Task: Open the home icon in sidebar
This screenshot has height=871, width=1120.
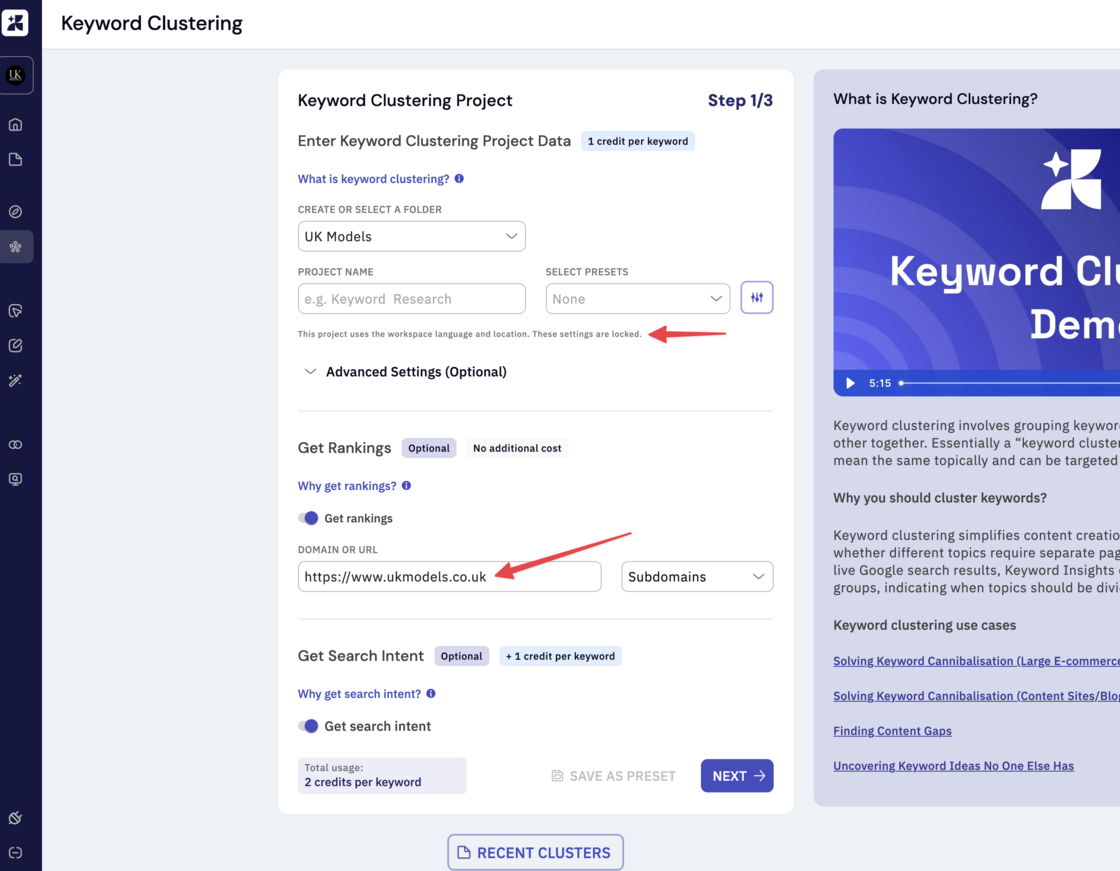Action: click(x=15, y=124)
